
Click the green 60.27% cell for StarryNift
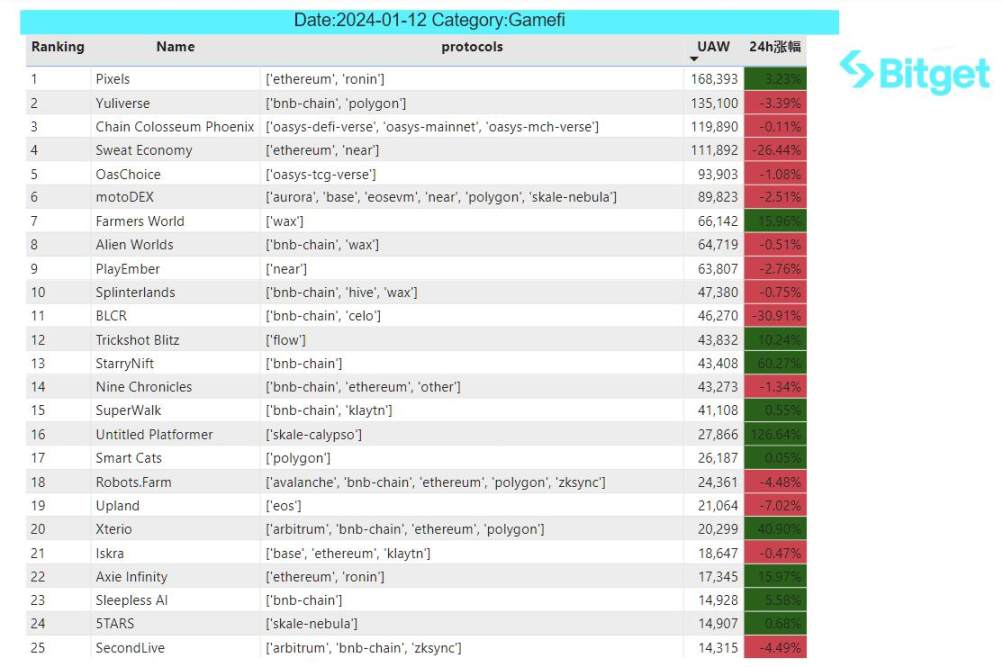pyautogui.click(x=774, y=364)
